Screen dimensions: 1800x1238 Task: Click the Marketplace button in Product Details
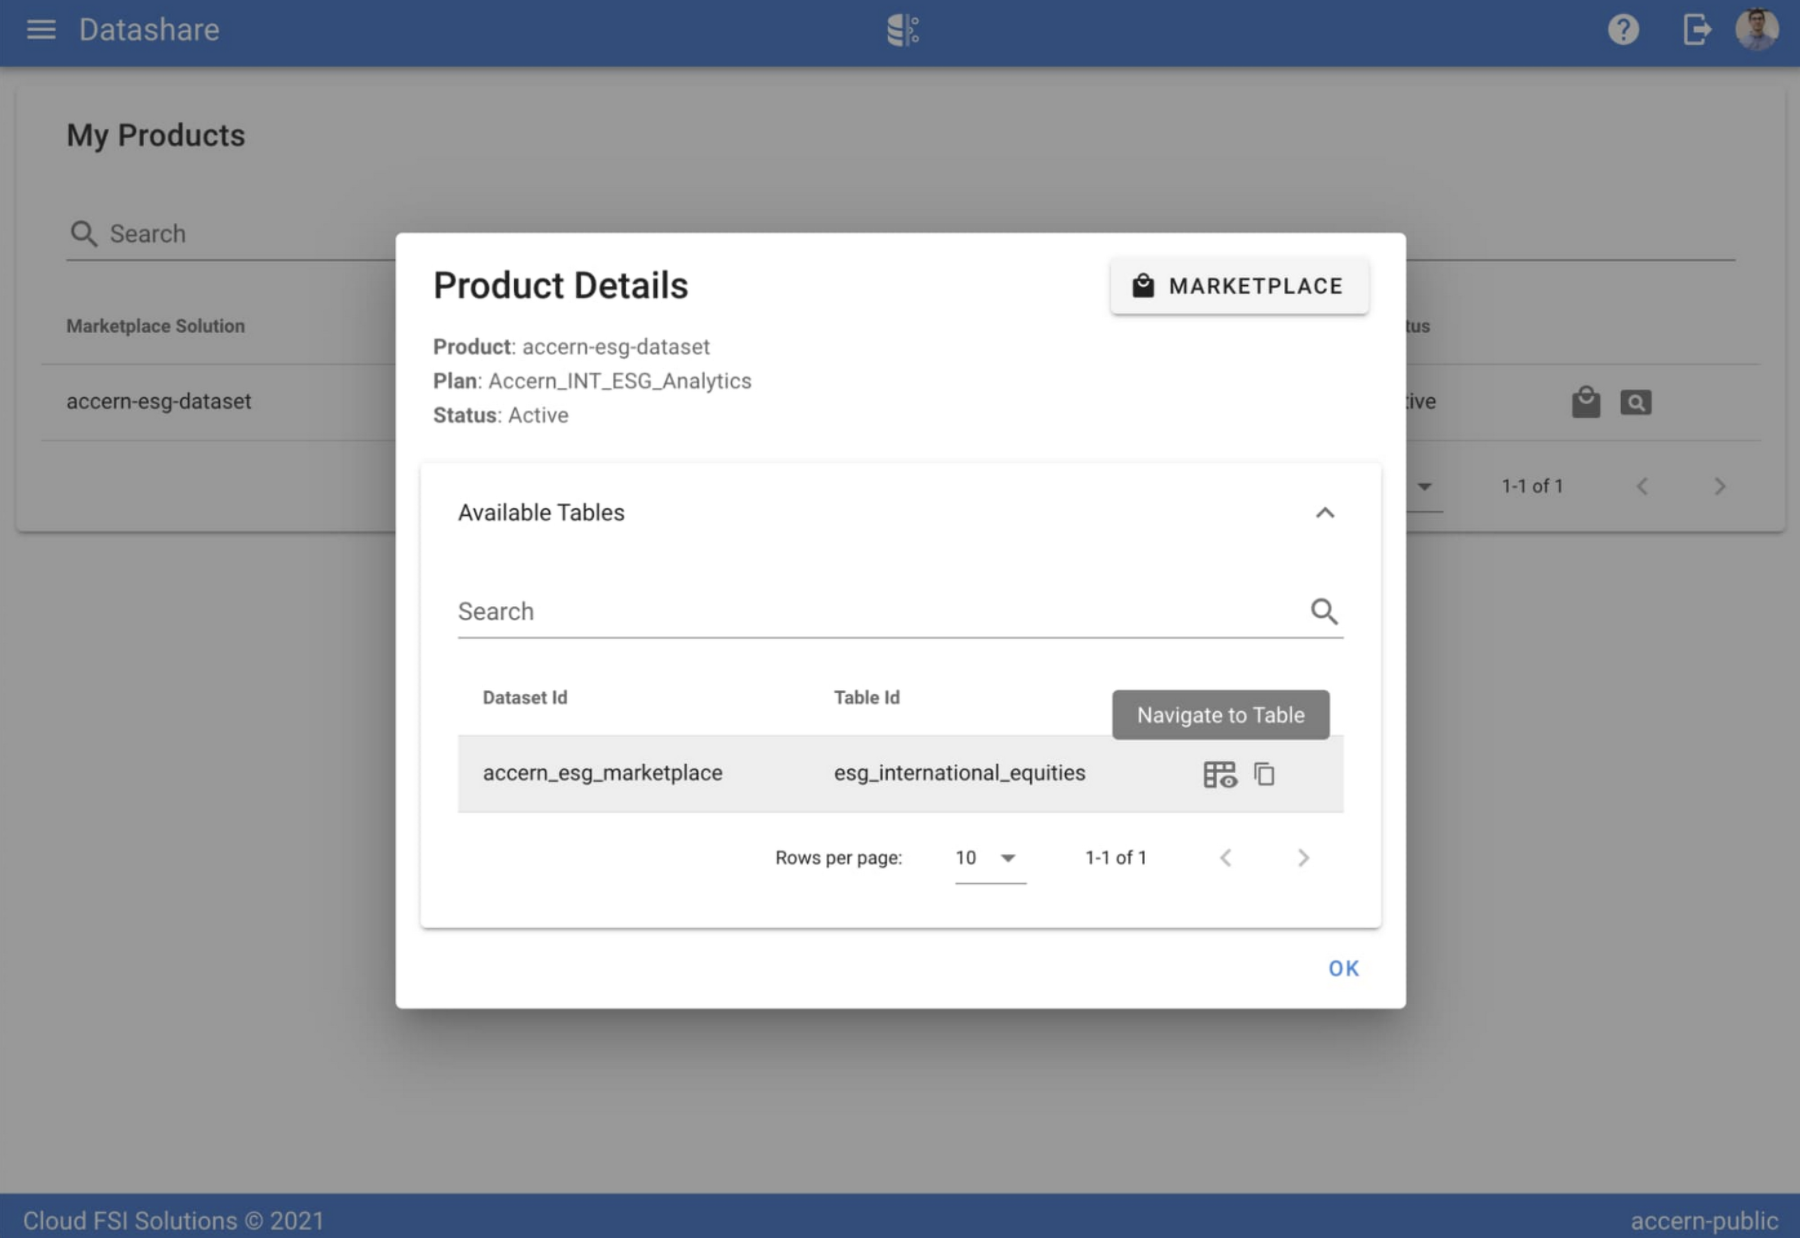[x=1239, y=286]
